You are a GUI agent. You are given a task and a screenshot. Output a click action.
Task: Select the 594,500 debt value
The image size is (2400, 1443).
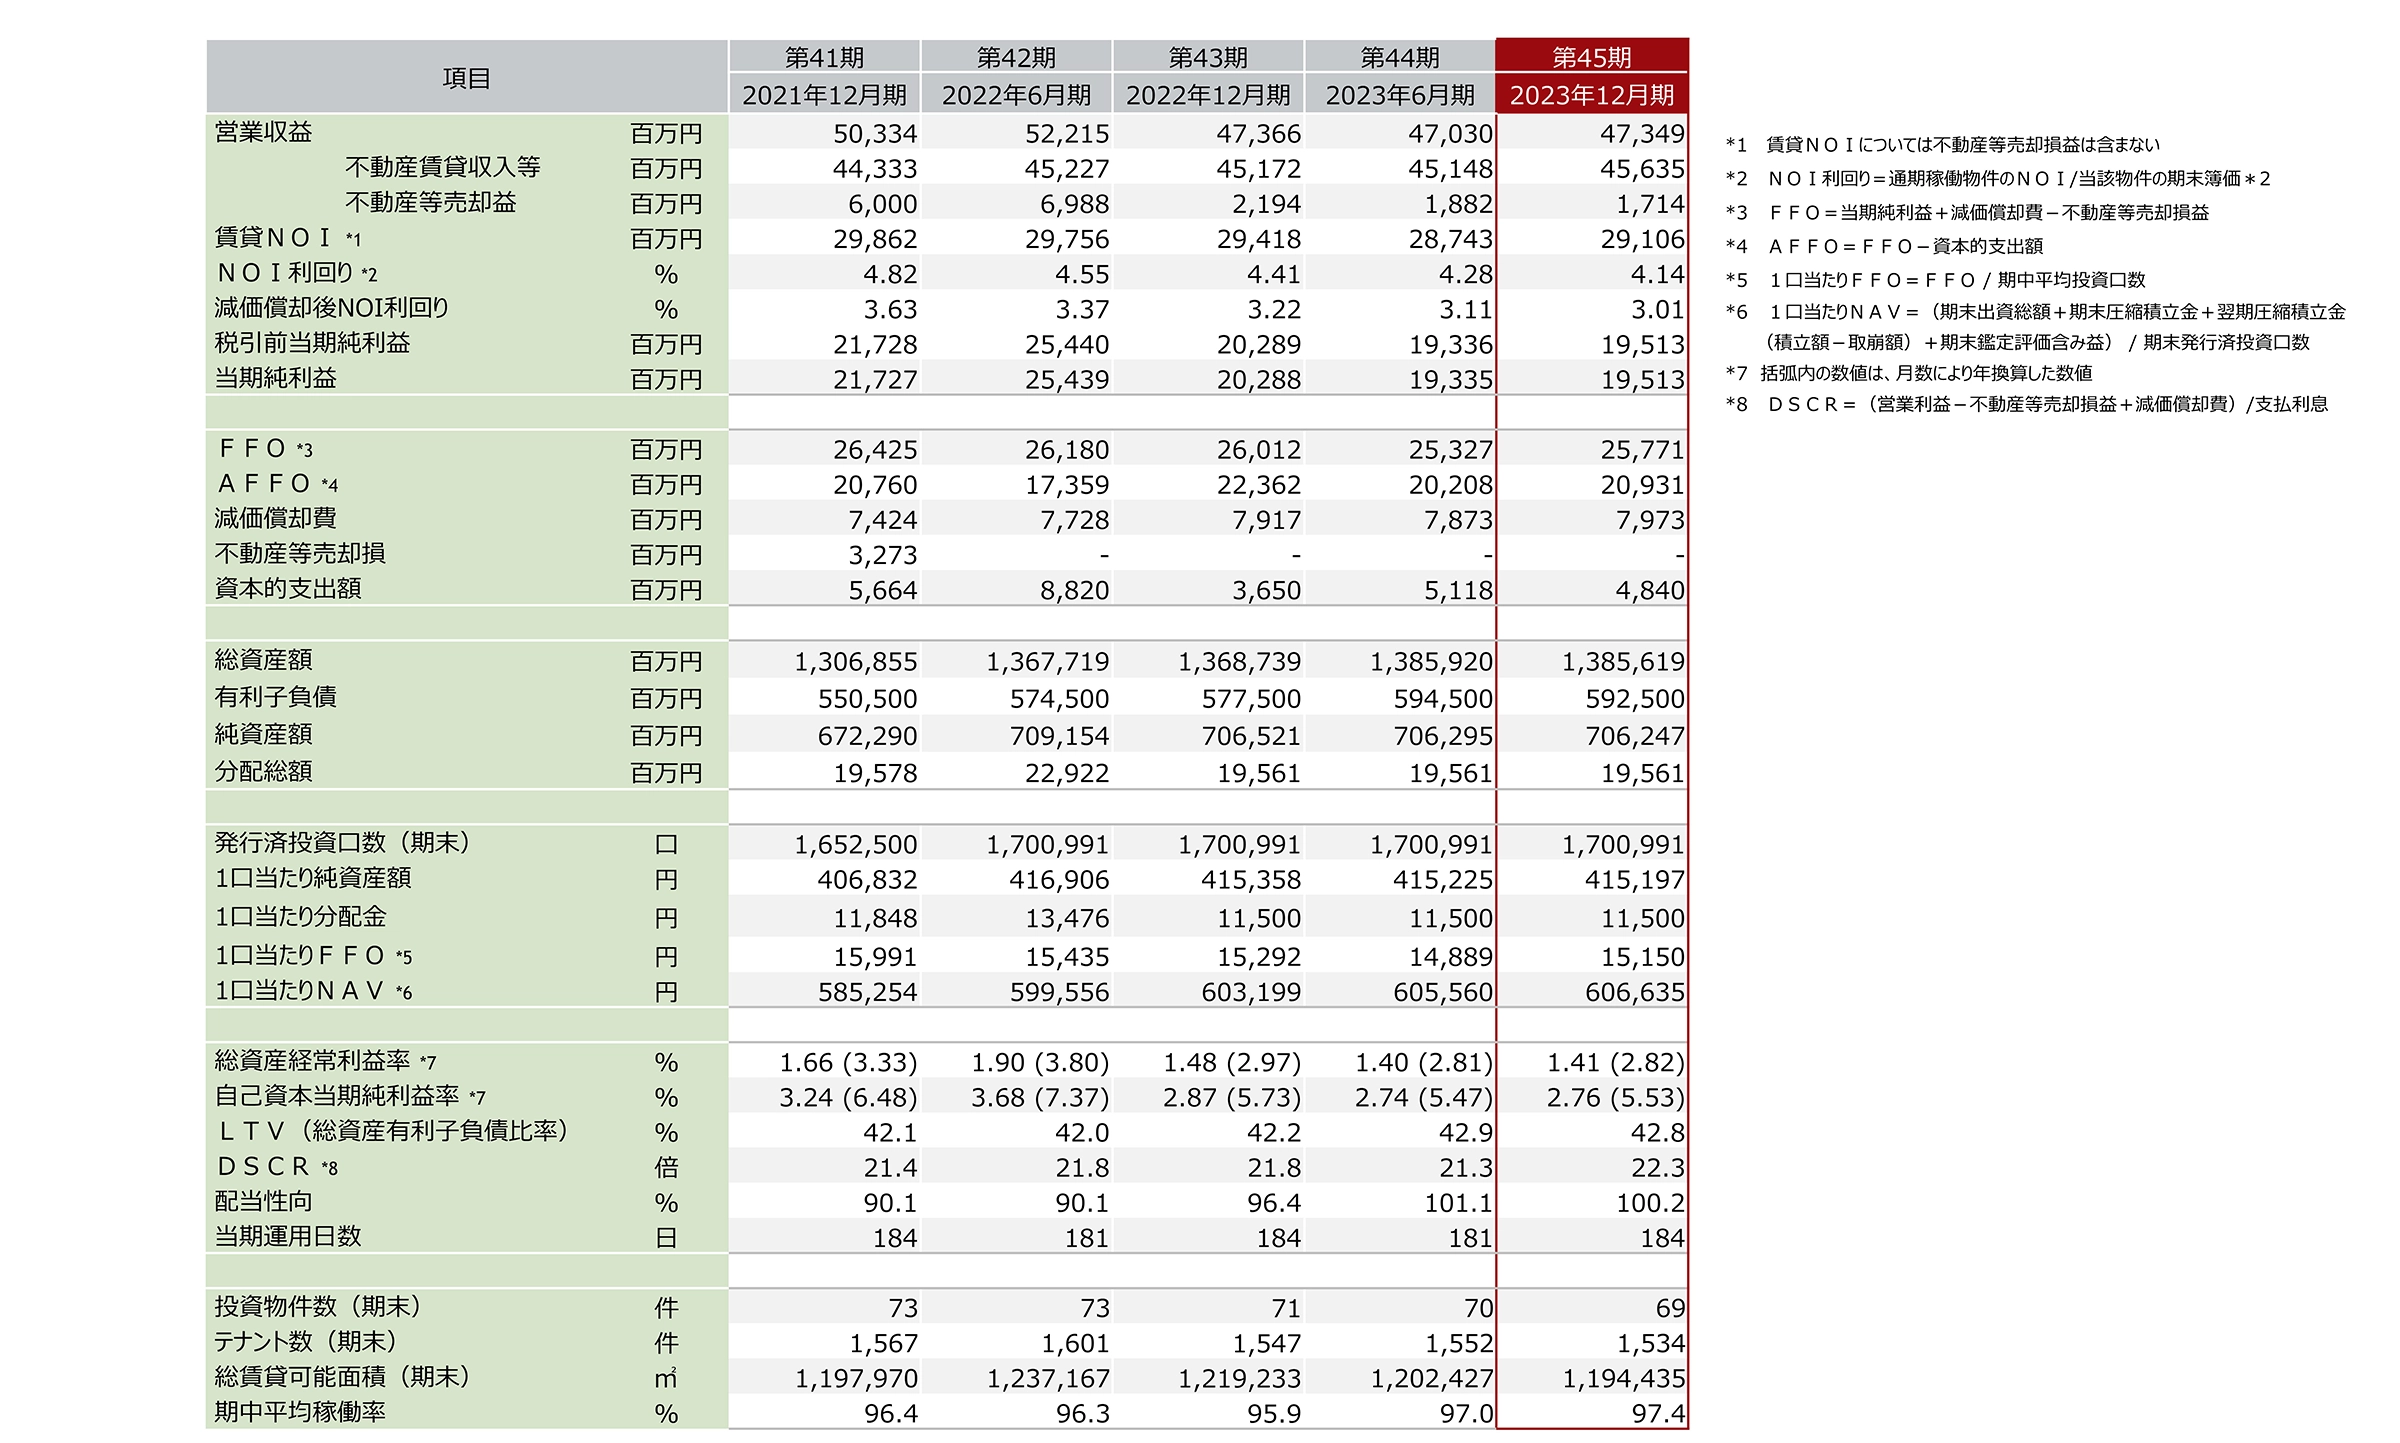pos(1443,699)
